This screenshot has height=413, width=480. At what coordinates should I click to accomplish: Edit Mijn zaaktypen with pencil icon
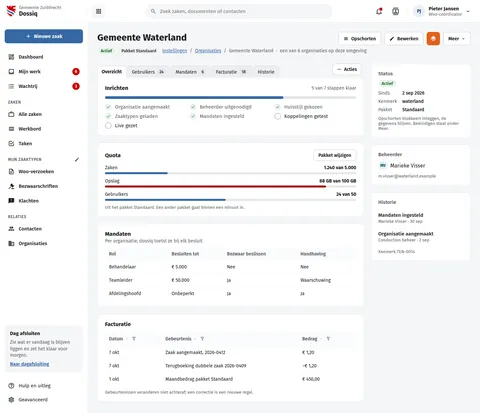pos(77,160)
